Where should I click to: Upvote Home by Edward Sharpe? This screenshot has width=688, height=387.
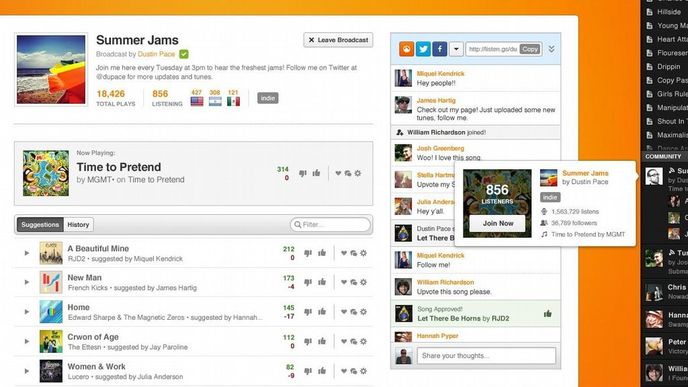322,312
